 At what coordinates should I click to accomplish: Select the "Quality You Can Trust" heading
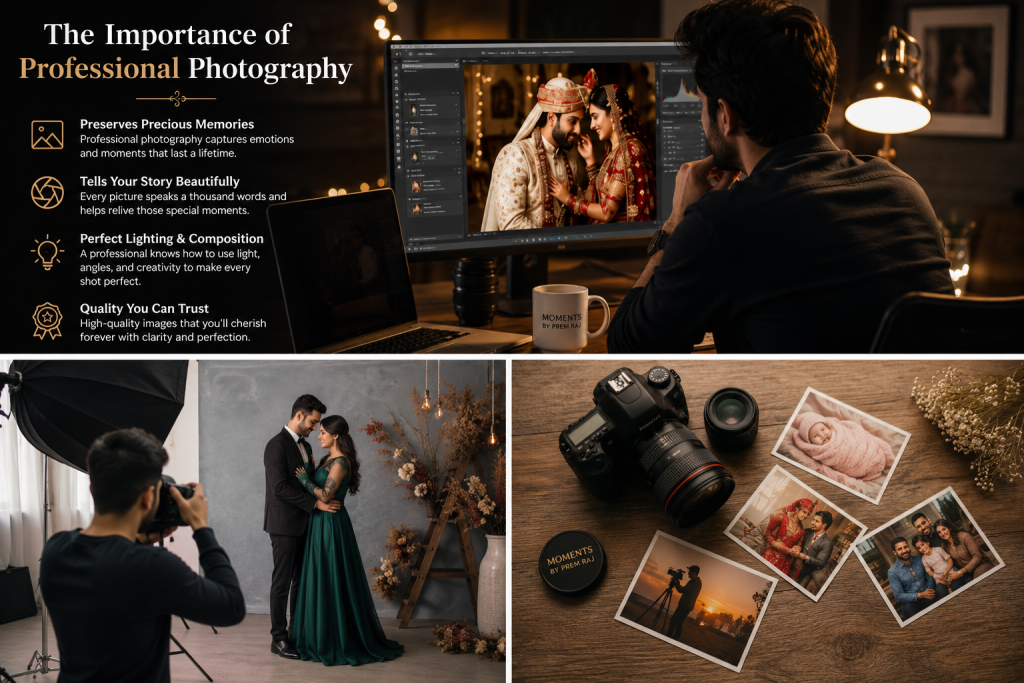144,308
